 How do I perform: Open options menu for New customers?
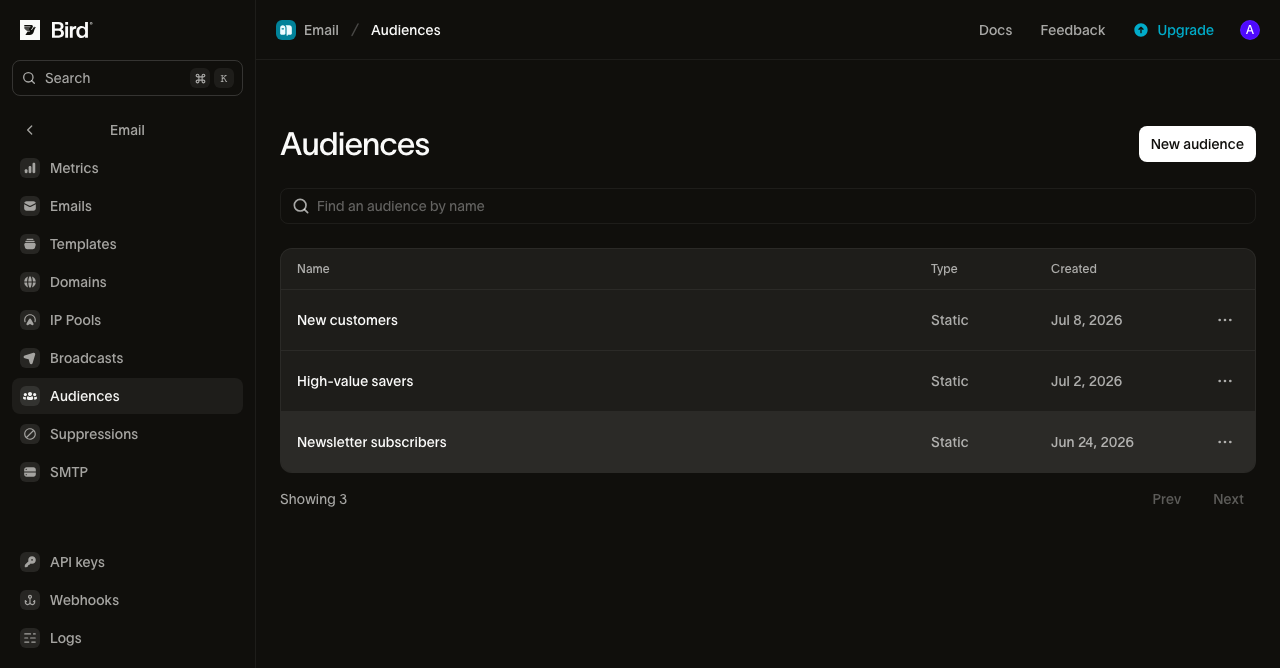coord(1225,320)
